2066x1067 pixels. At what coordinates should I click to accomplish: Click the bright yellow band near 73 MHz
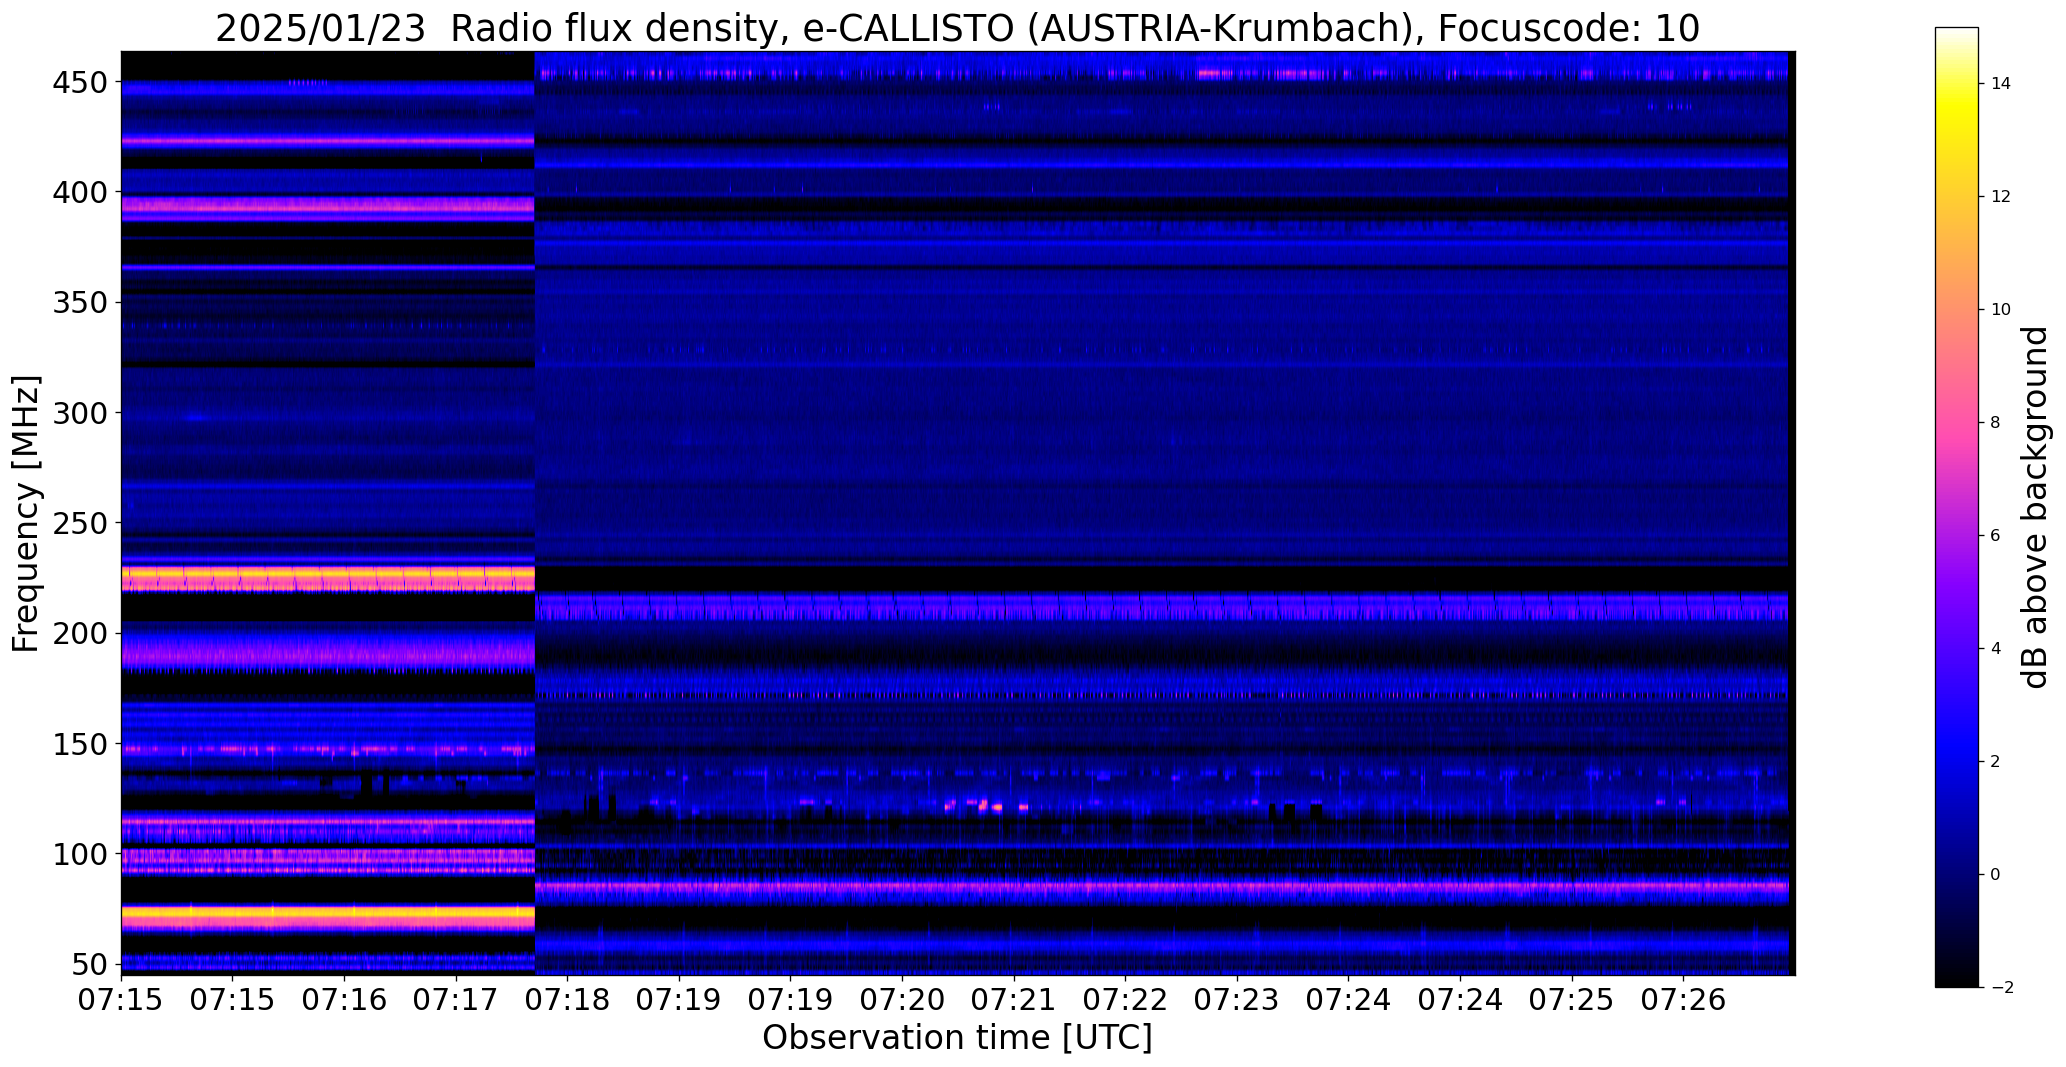[x=328, y=913]
